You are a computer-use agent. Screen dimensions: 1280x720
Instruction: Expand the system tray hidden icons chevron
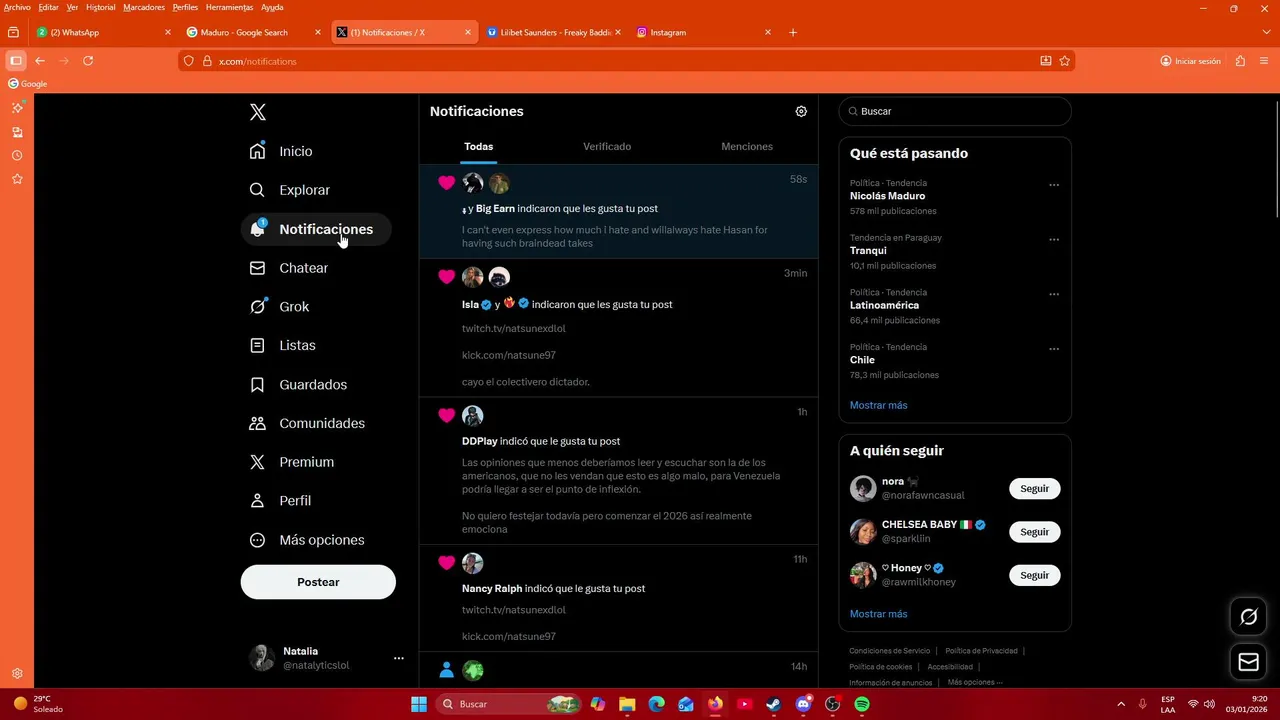point(1120,704)
